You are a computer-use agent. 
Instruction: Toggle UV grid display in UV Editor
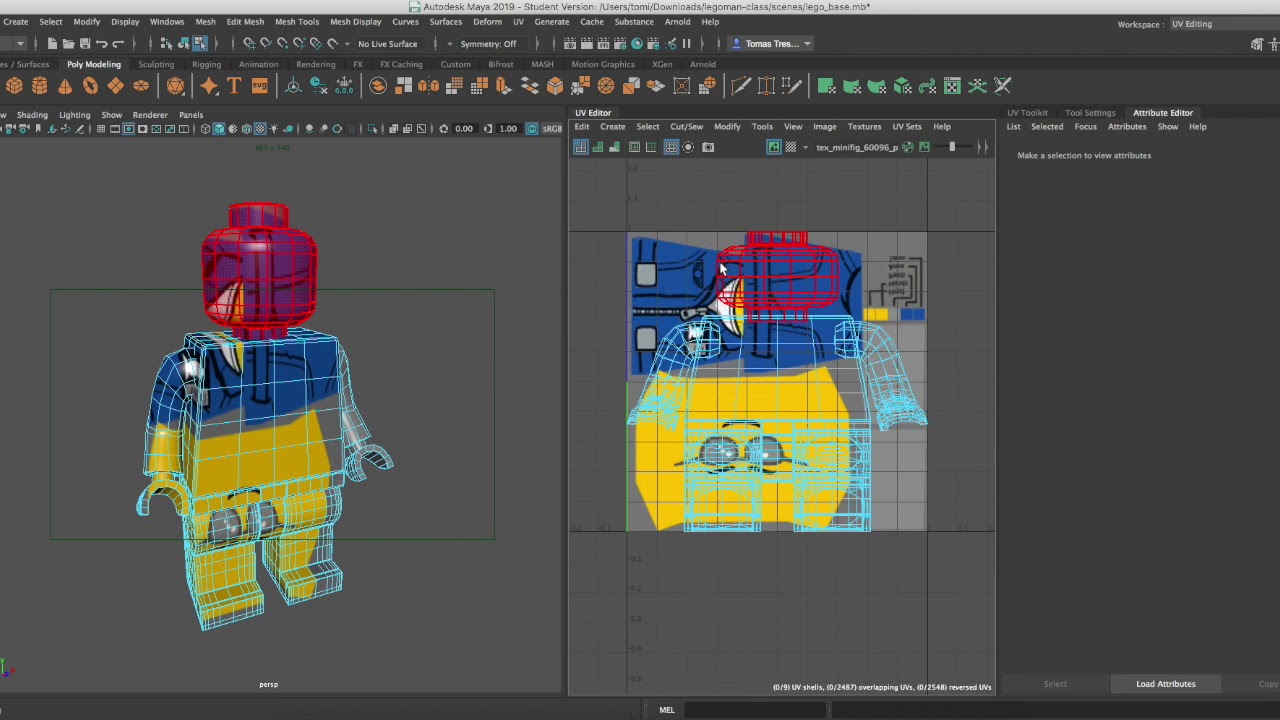point(671,147)
